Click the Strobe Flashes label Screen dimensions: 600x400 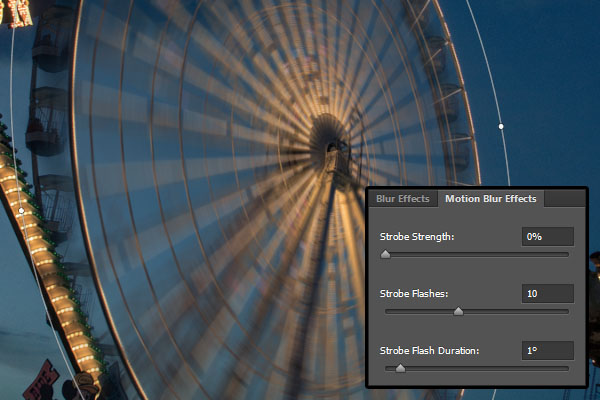413,294
